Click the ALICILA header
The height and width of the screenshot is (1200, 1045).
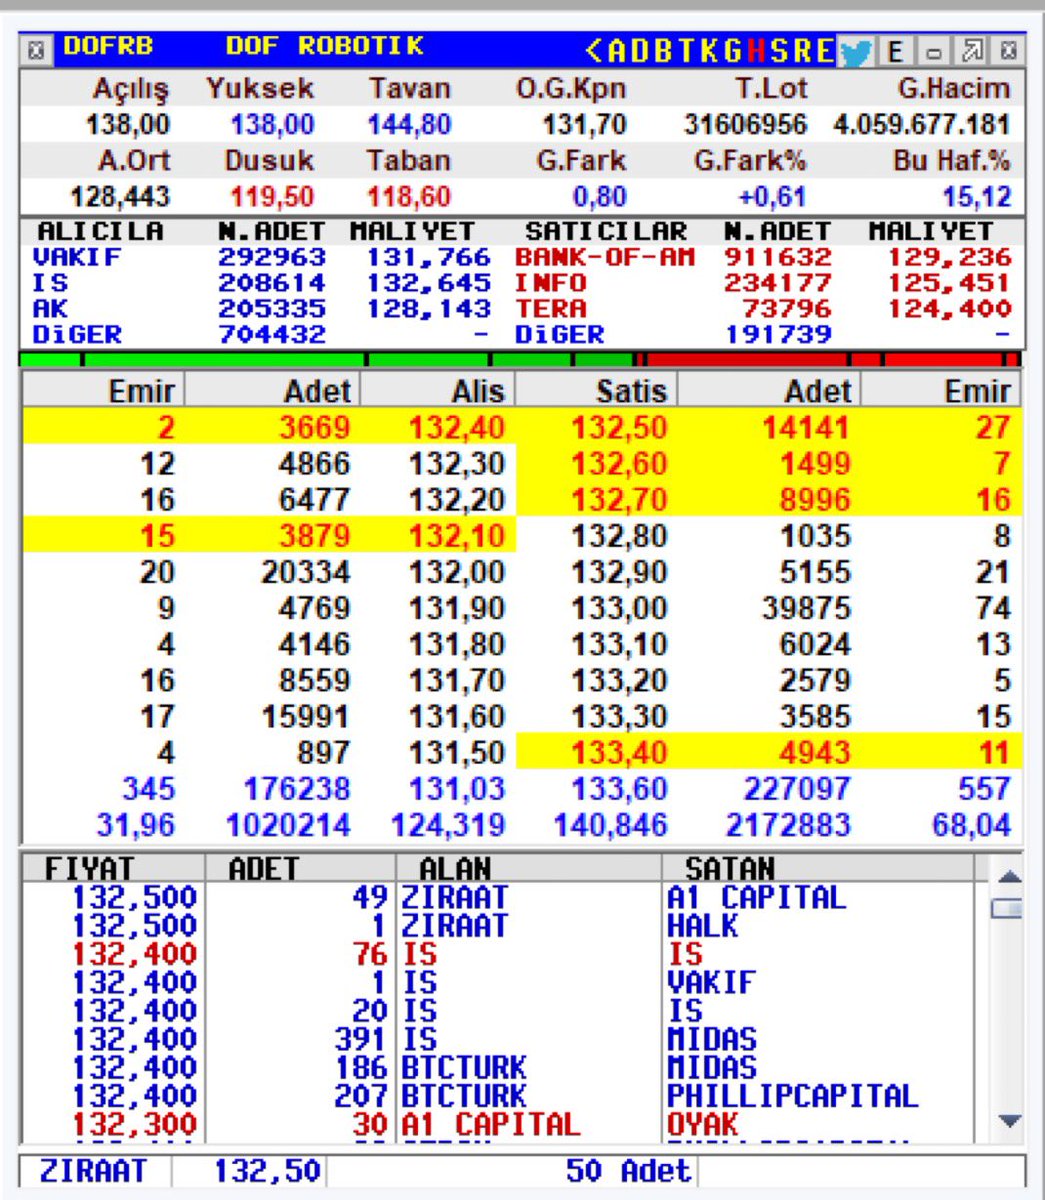point(99,232)
